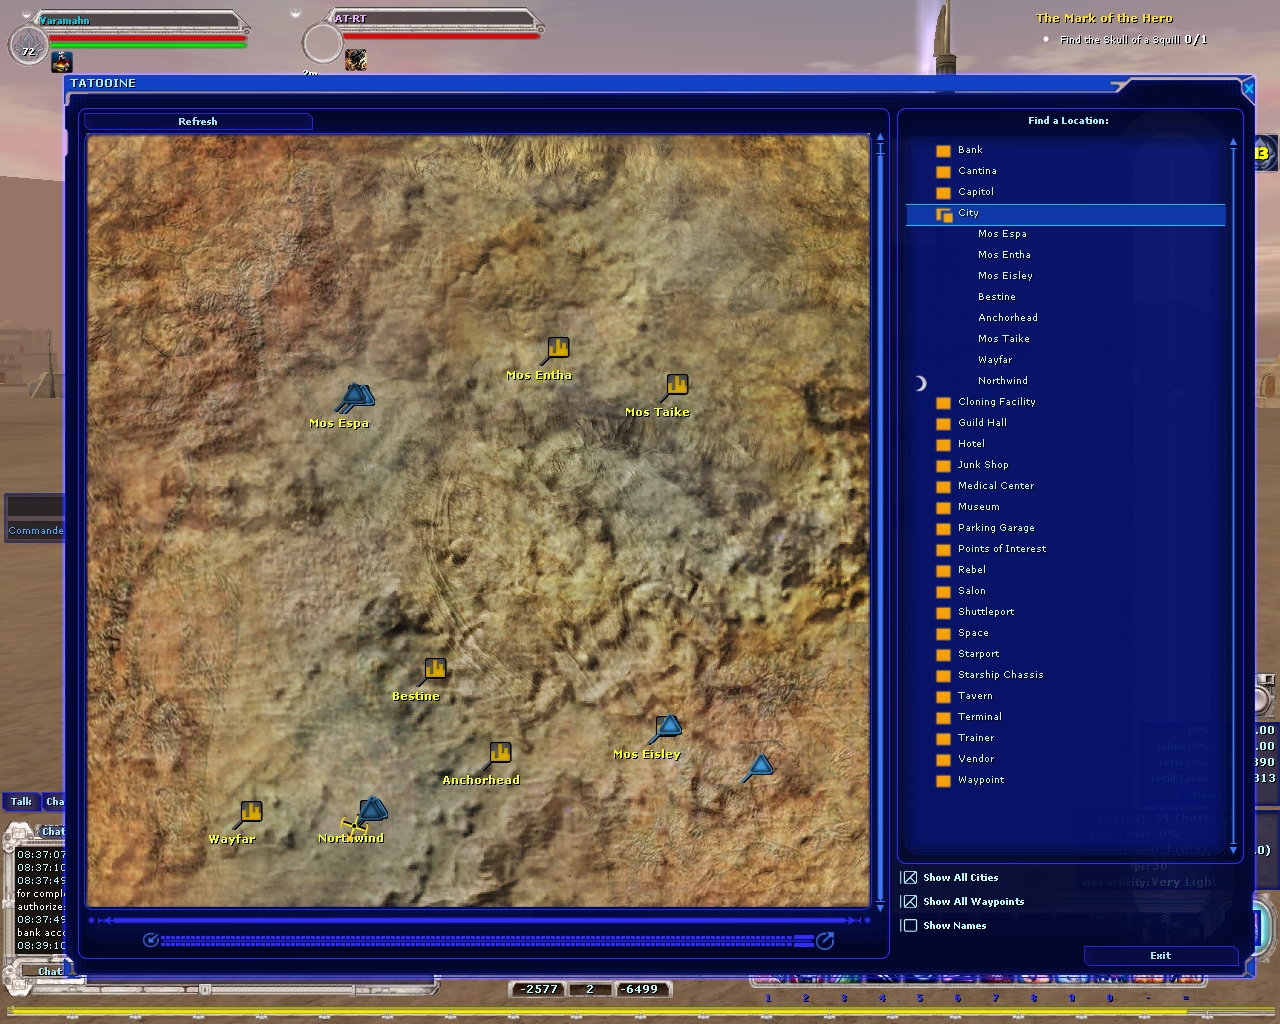
Task: Toggle Show All Cities checkbox
Action: click(x=909, y=877)
